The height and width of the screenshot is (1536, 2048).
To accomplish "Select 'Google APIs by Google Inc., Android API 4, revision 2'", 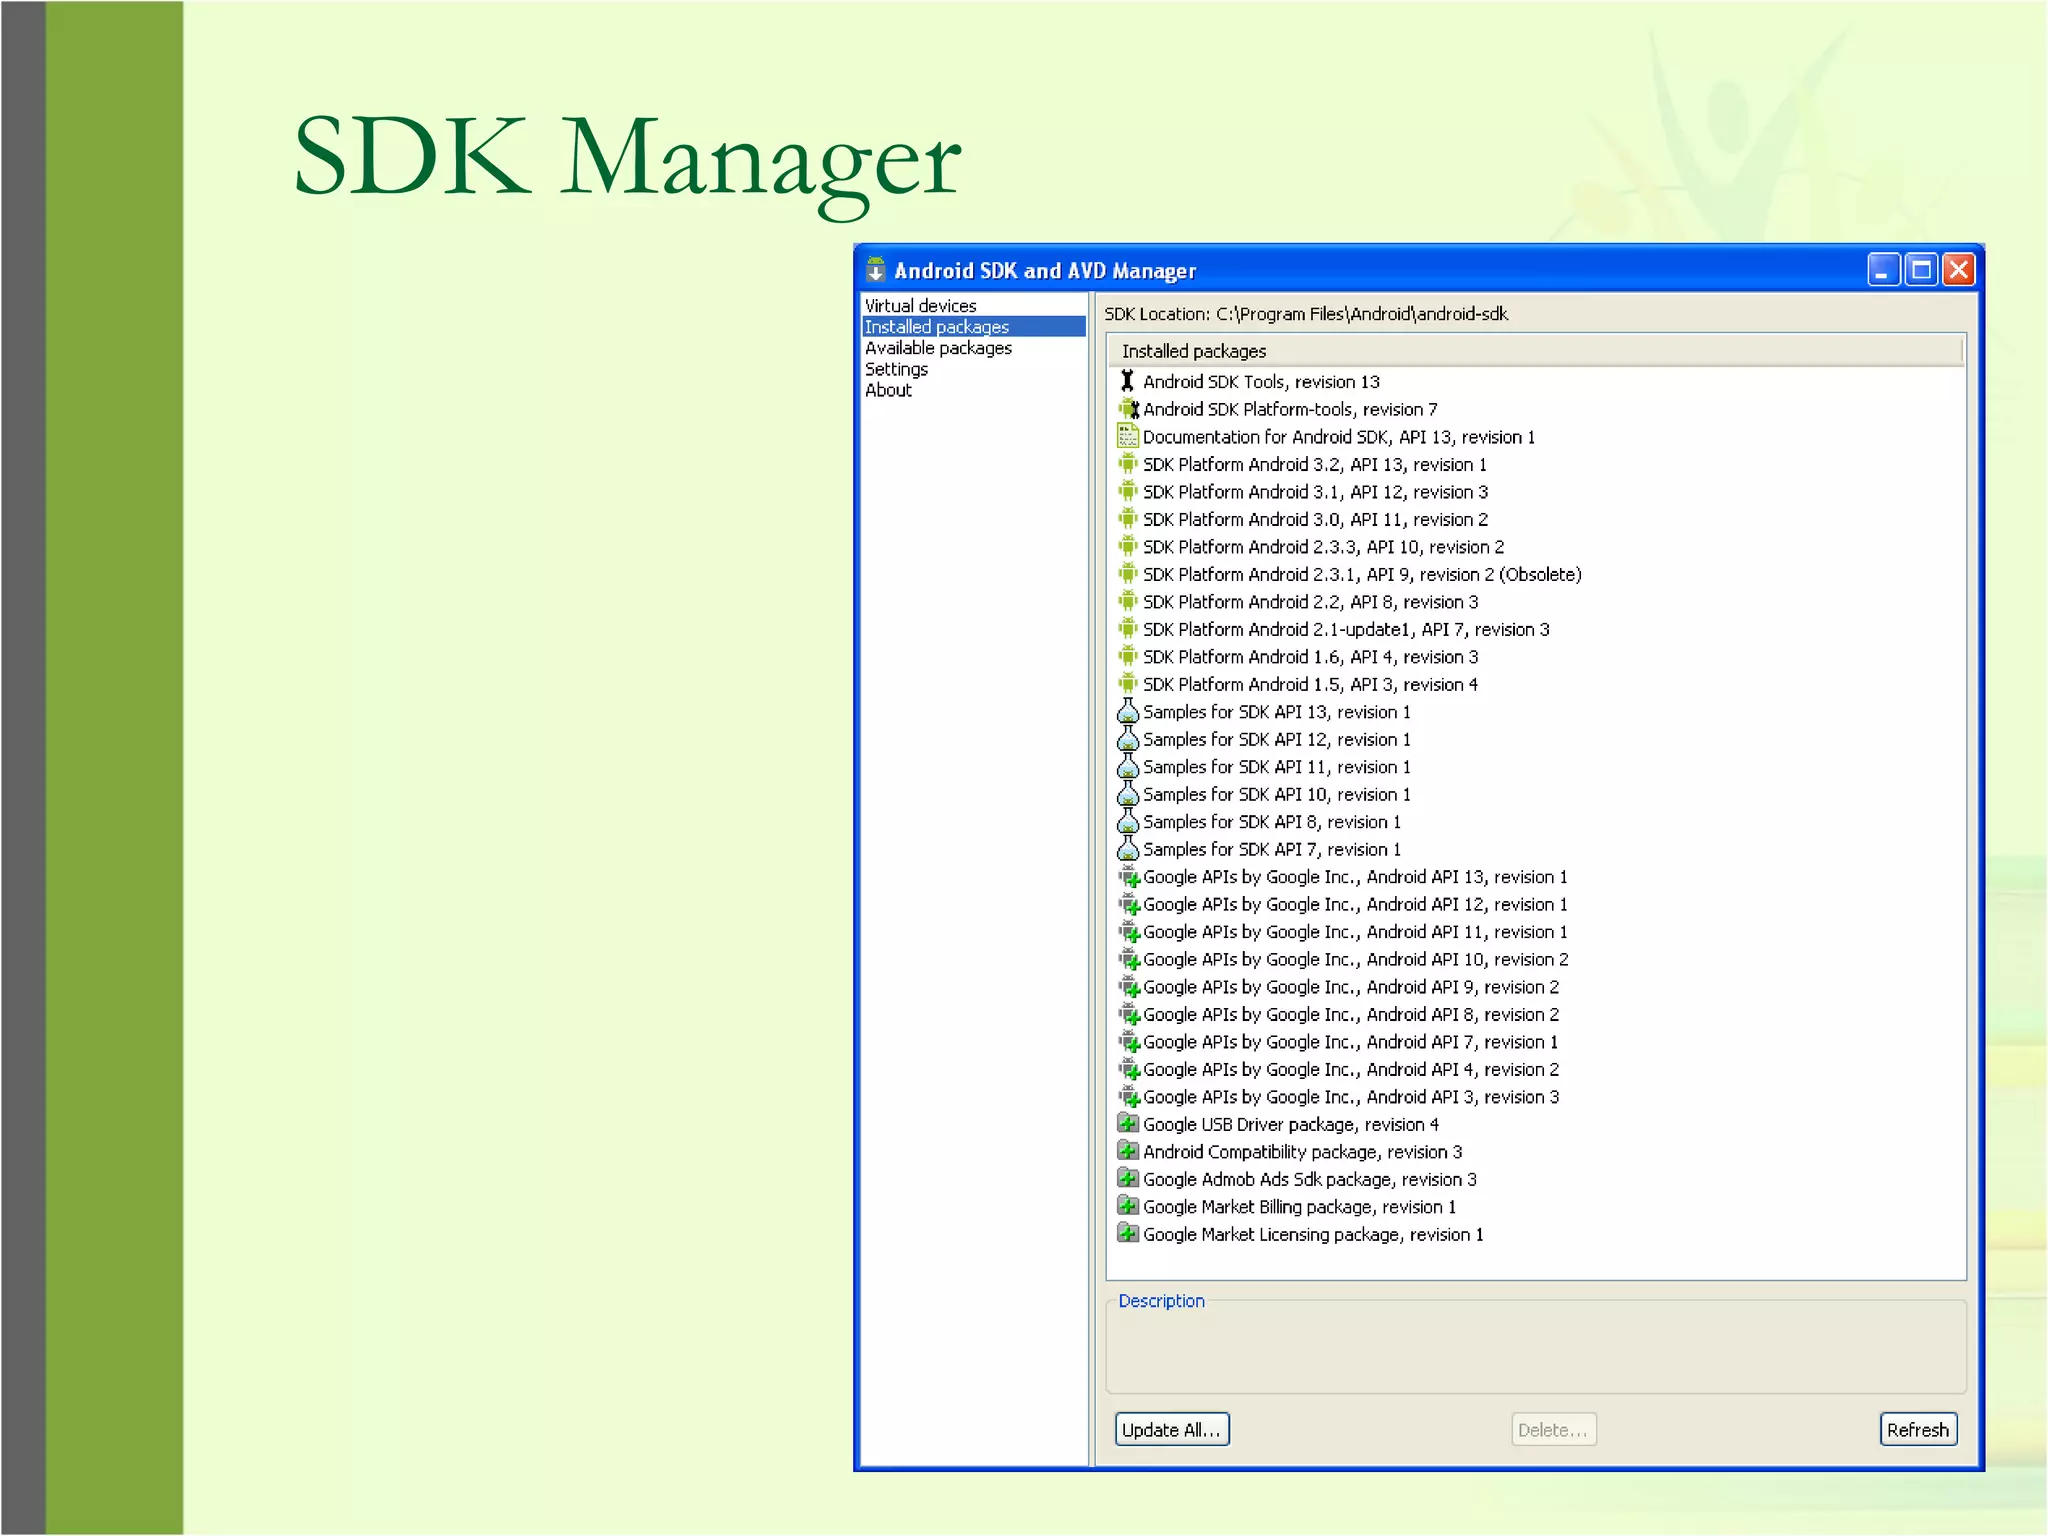I will tap(1351, 1069).
